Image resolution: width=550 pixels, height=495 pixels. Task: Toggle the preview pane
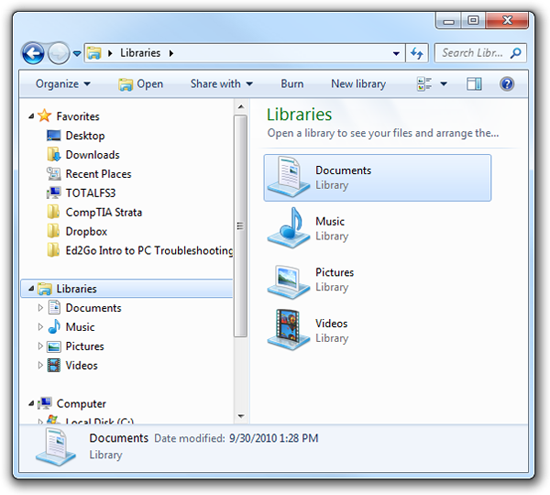pyautogui.click(x=474, y=84)
